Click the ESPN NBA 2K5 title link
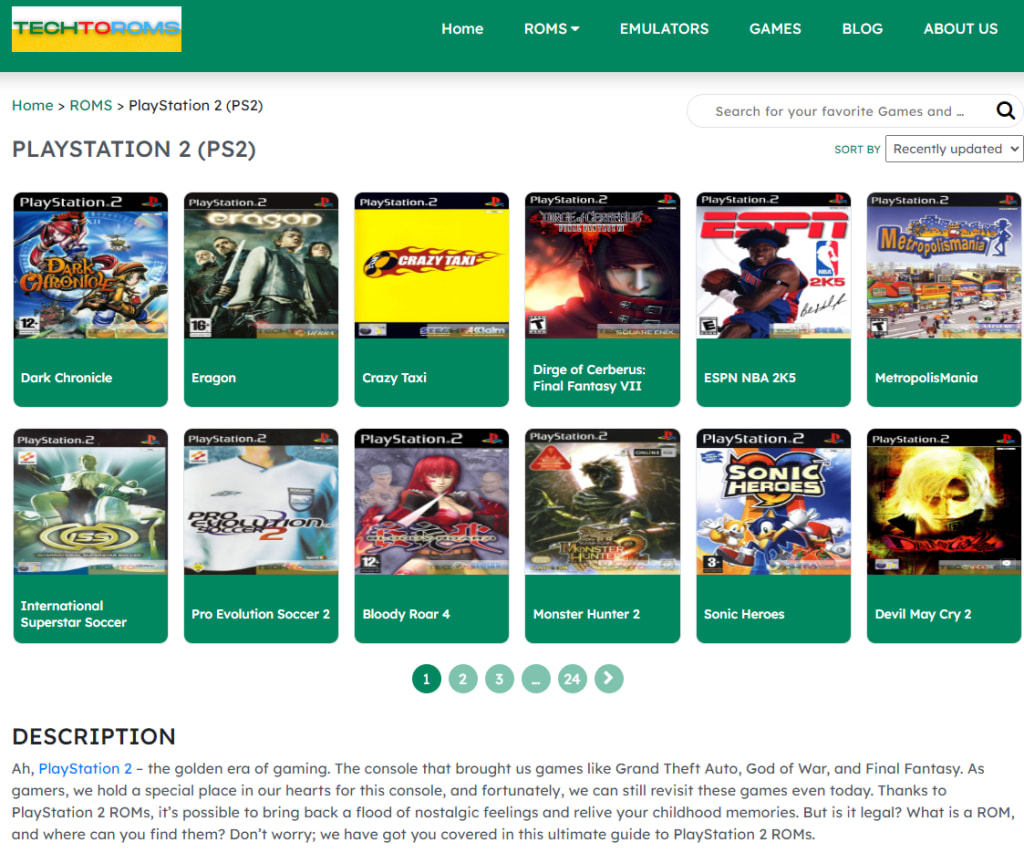Screen dimensions: 1024x853 tap(750, 378)
